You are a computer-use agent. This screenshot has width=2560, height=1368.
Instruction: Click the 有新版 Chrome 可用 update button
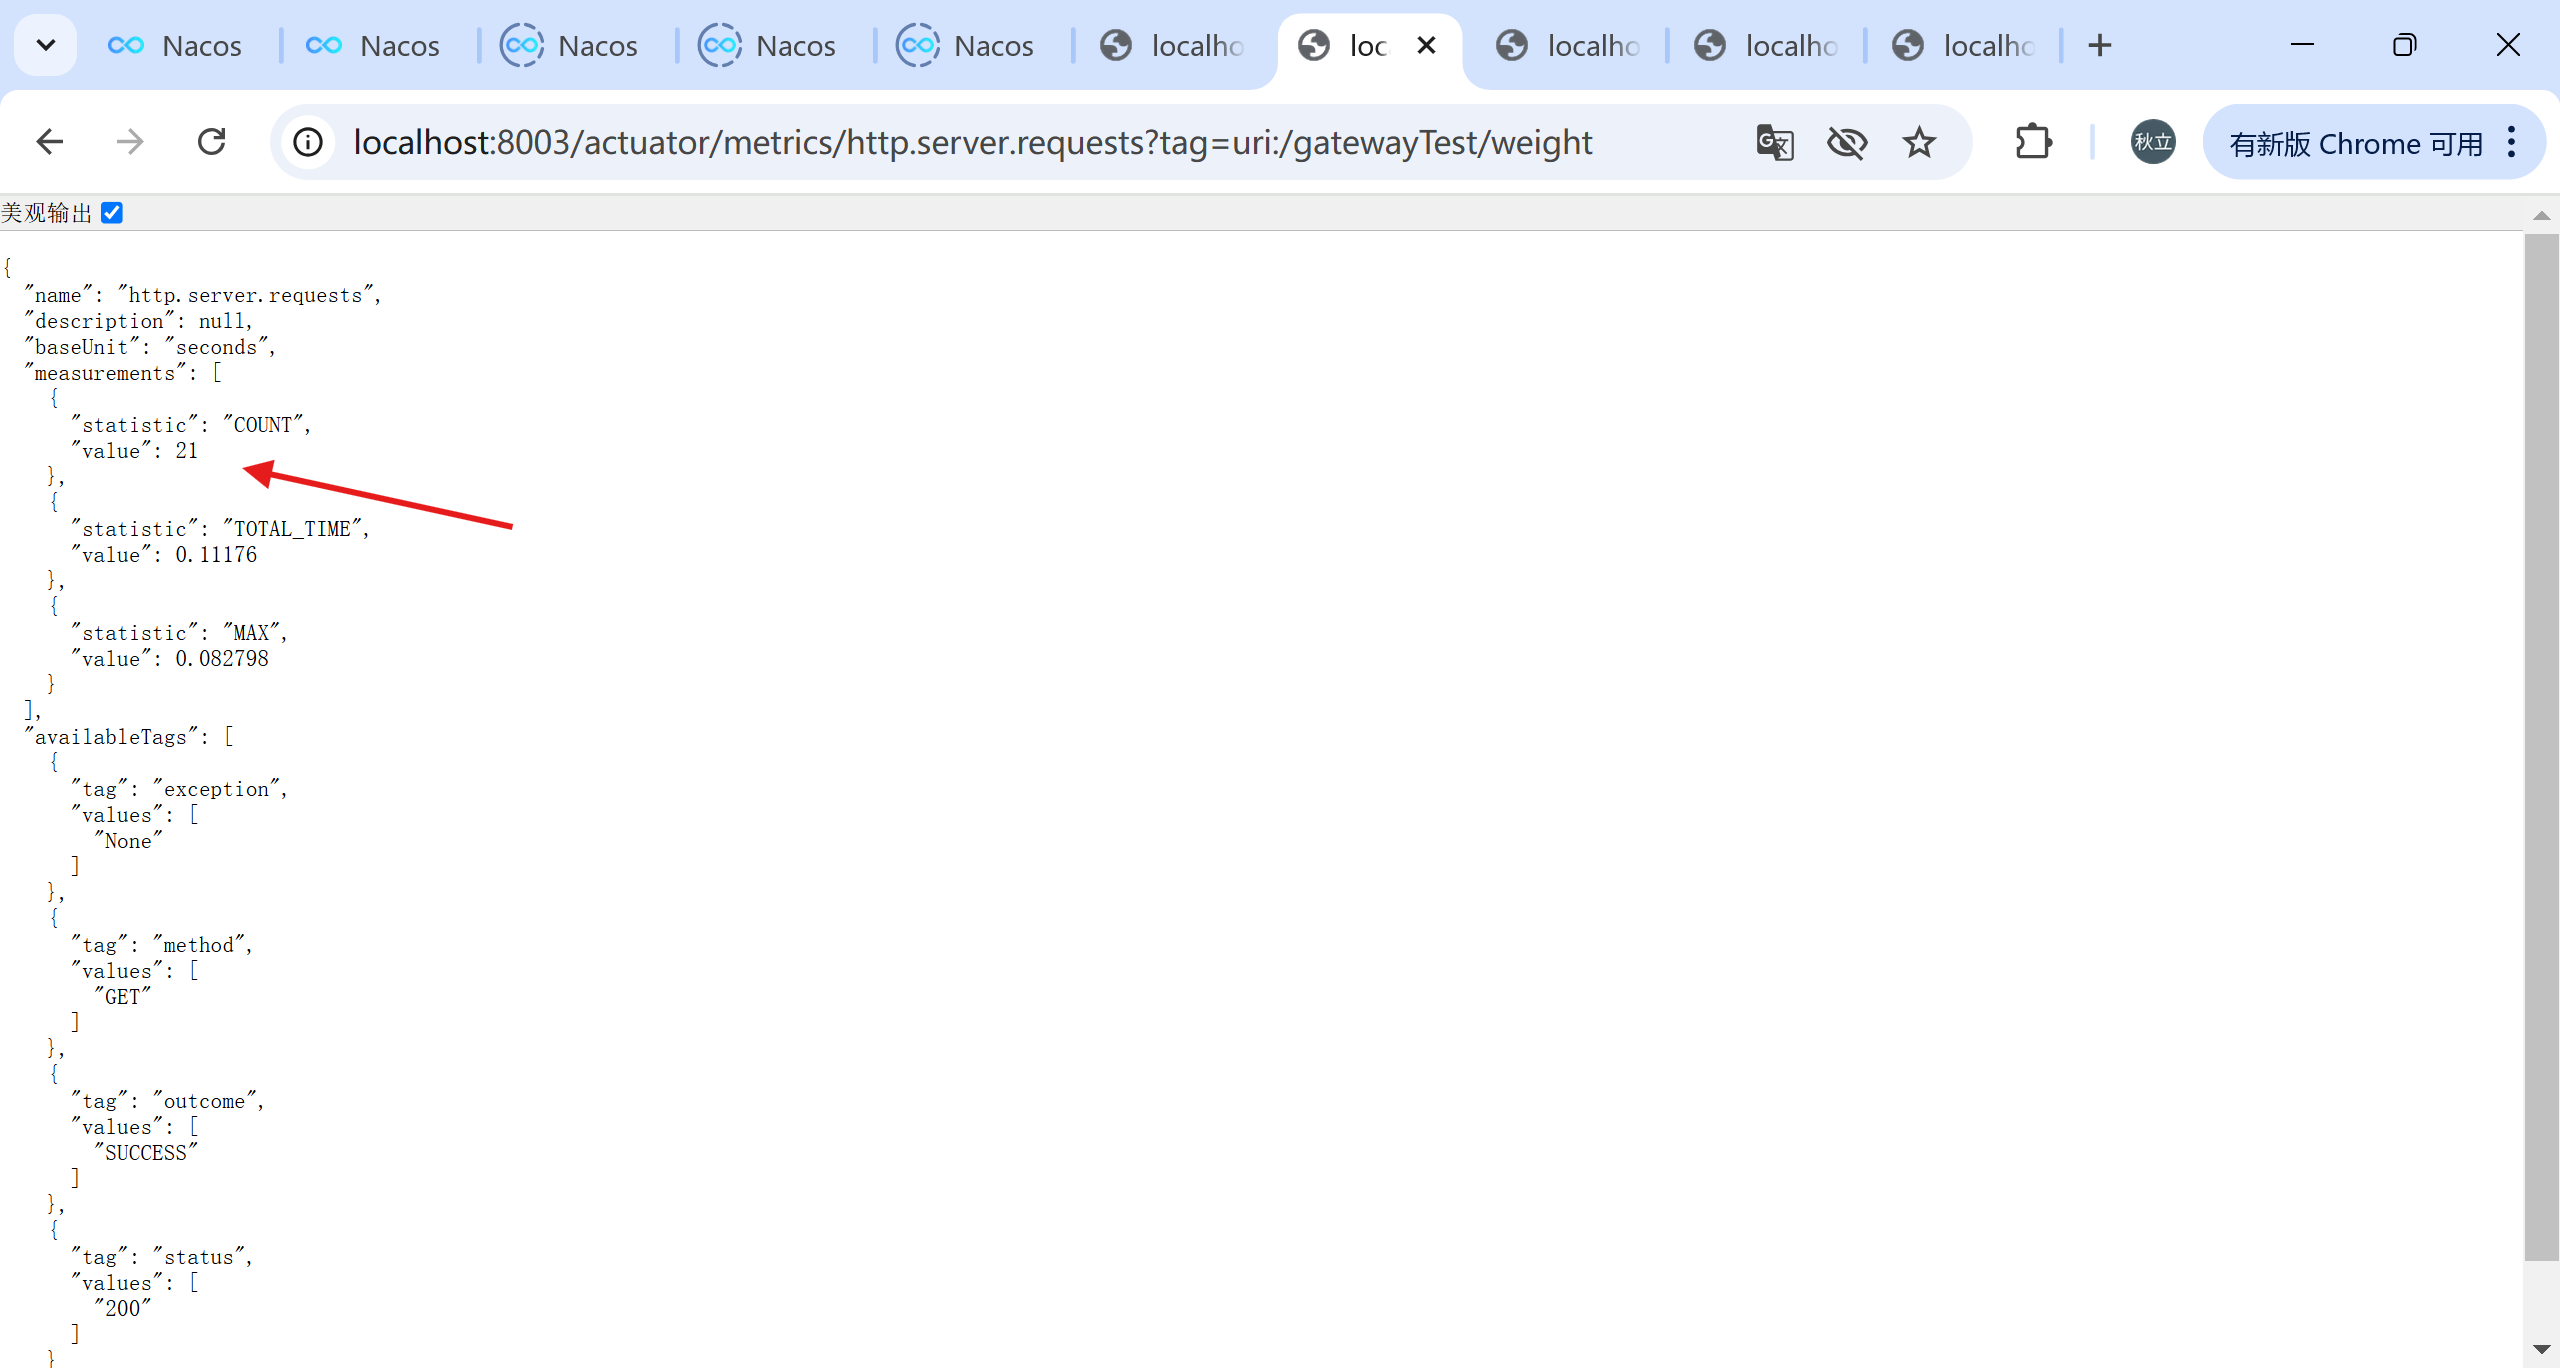2355,144
